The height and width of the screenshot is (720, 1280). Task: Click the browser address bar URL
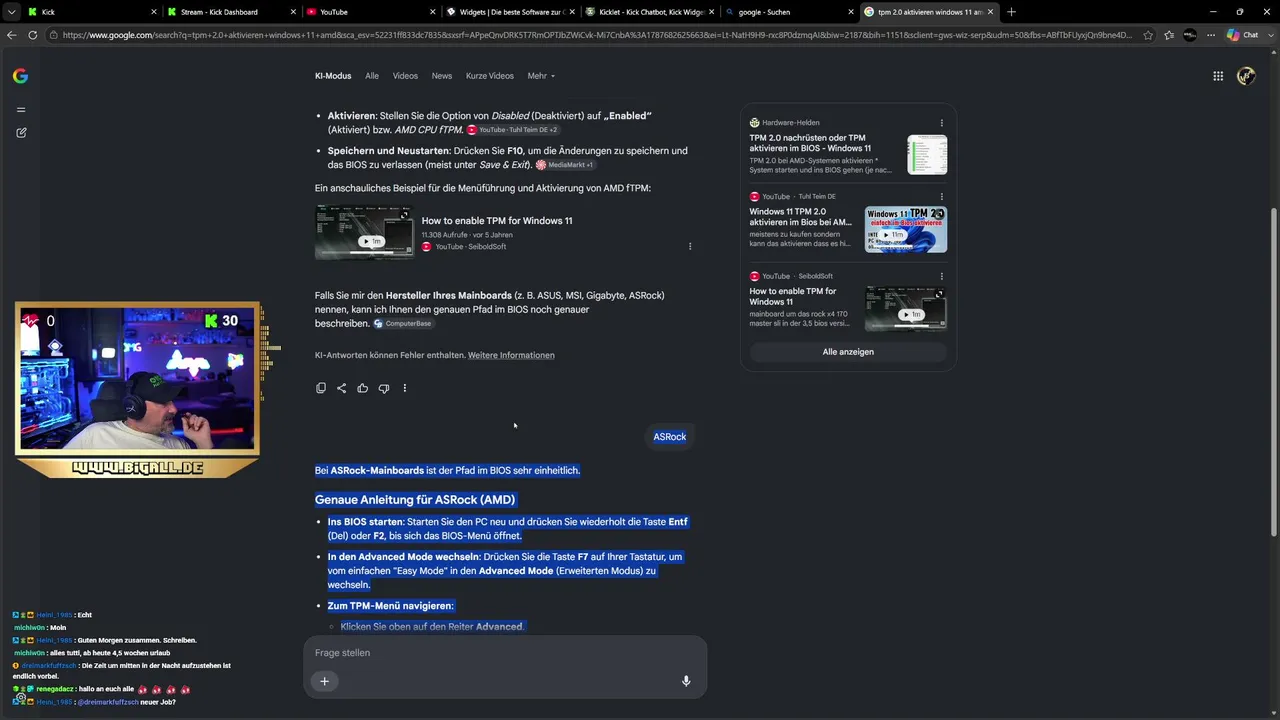597,35
